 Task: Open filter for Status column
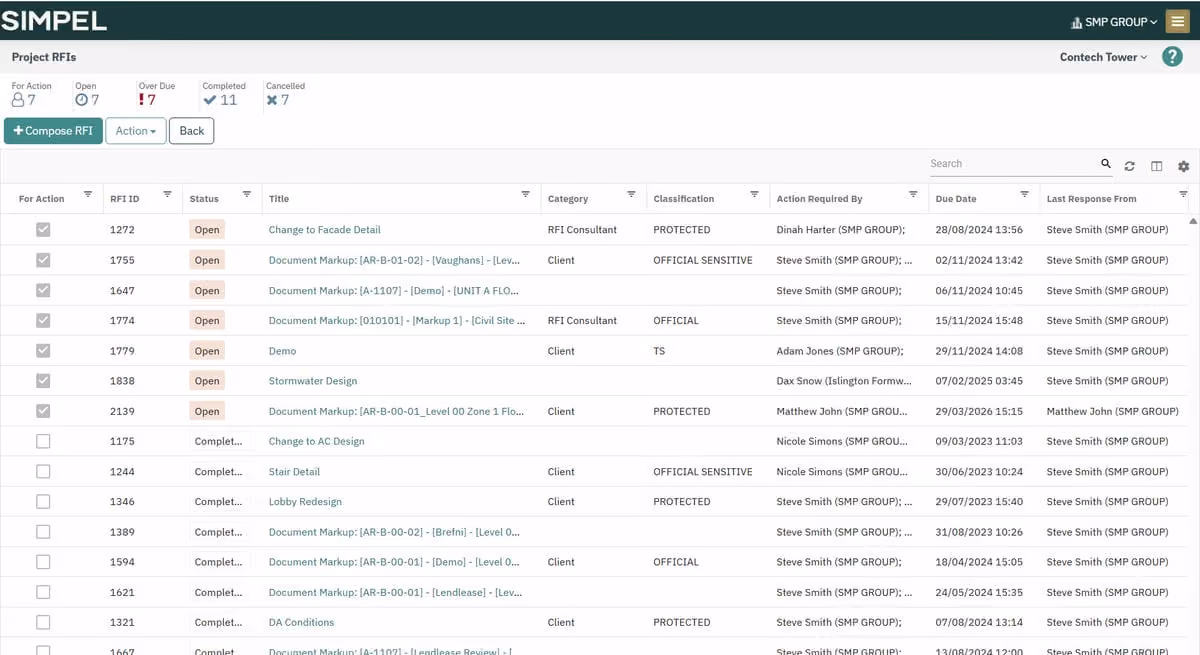[247, 194]
